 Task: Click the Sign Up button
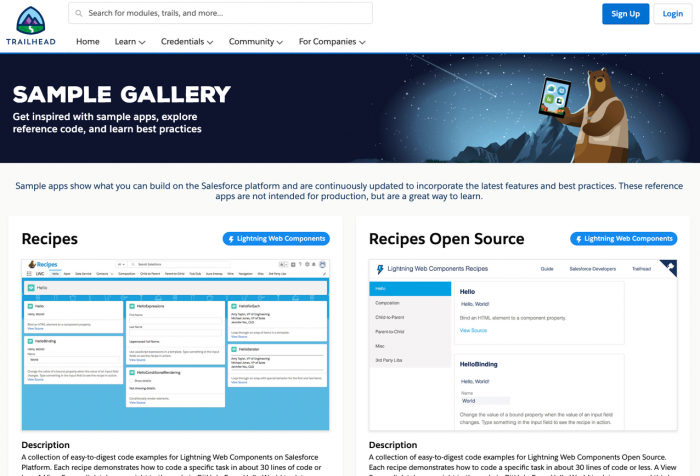[625, 14]
